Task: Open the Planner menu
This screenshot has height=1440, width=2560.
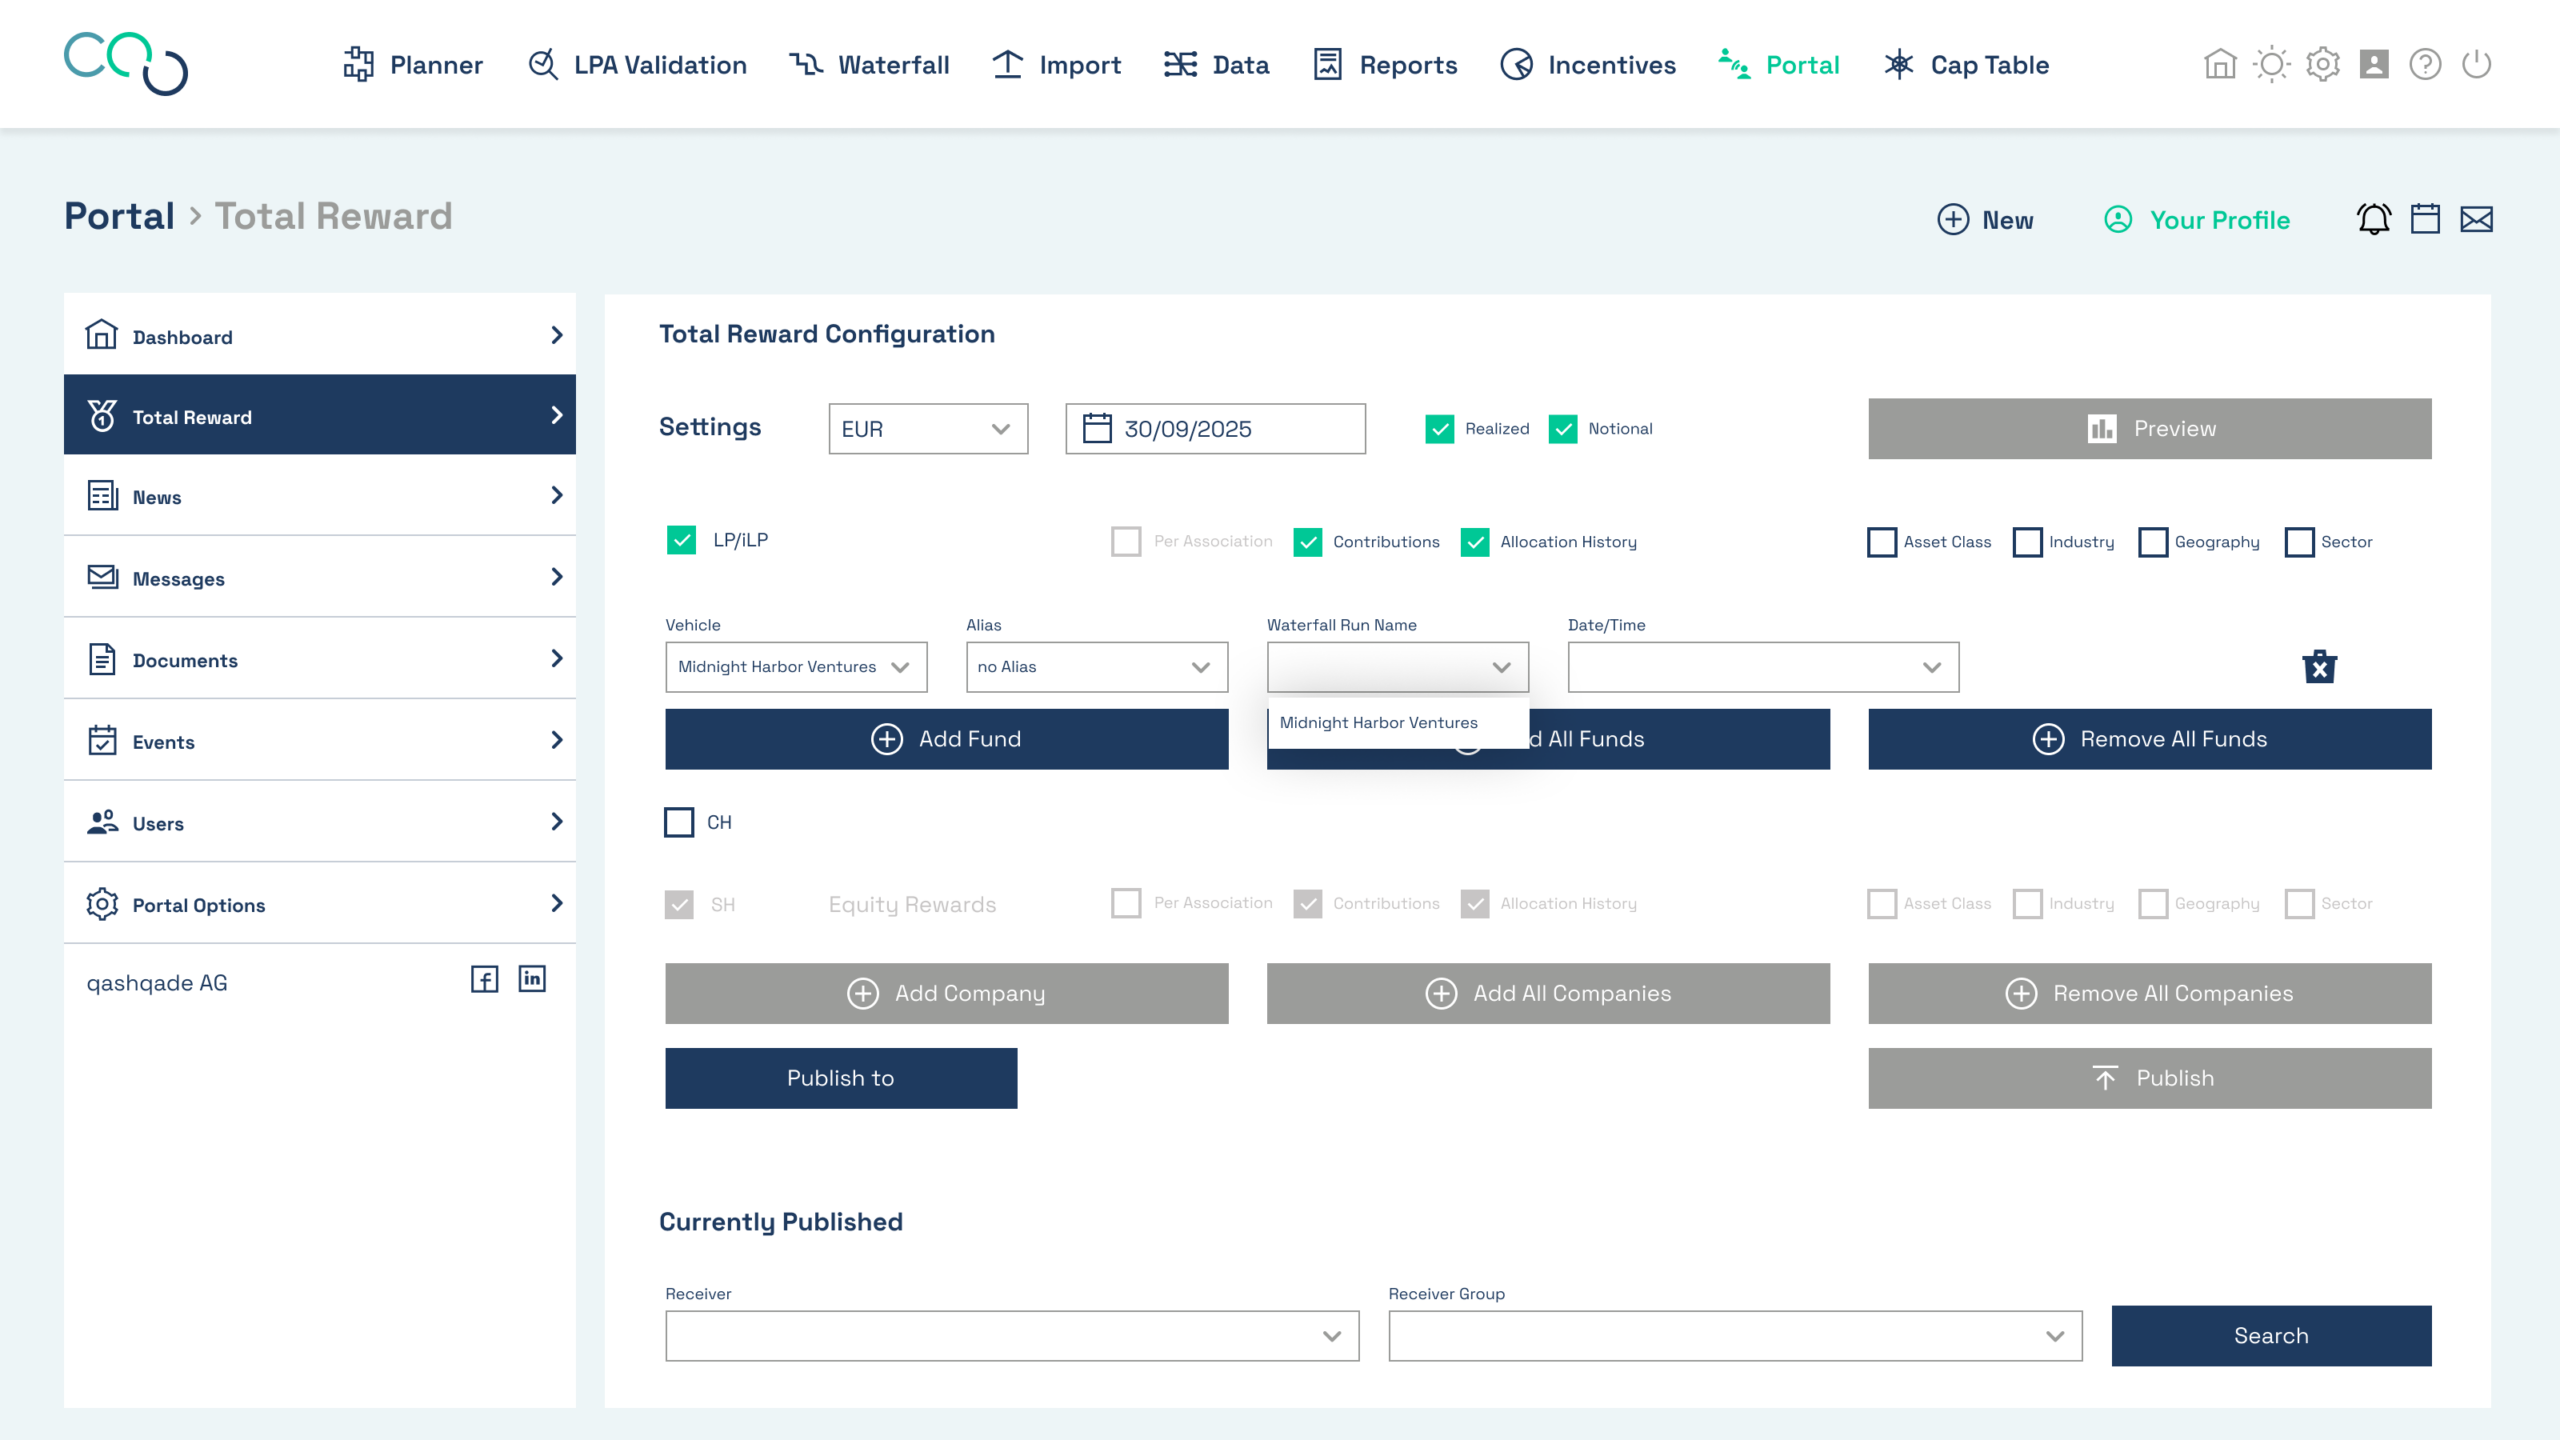Action: coord(413,65)
